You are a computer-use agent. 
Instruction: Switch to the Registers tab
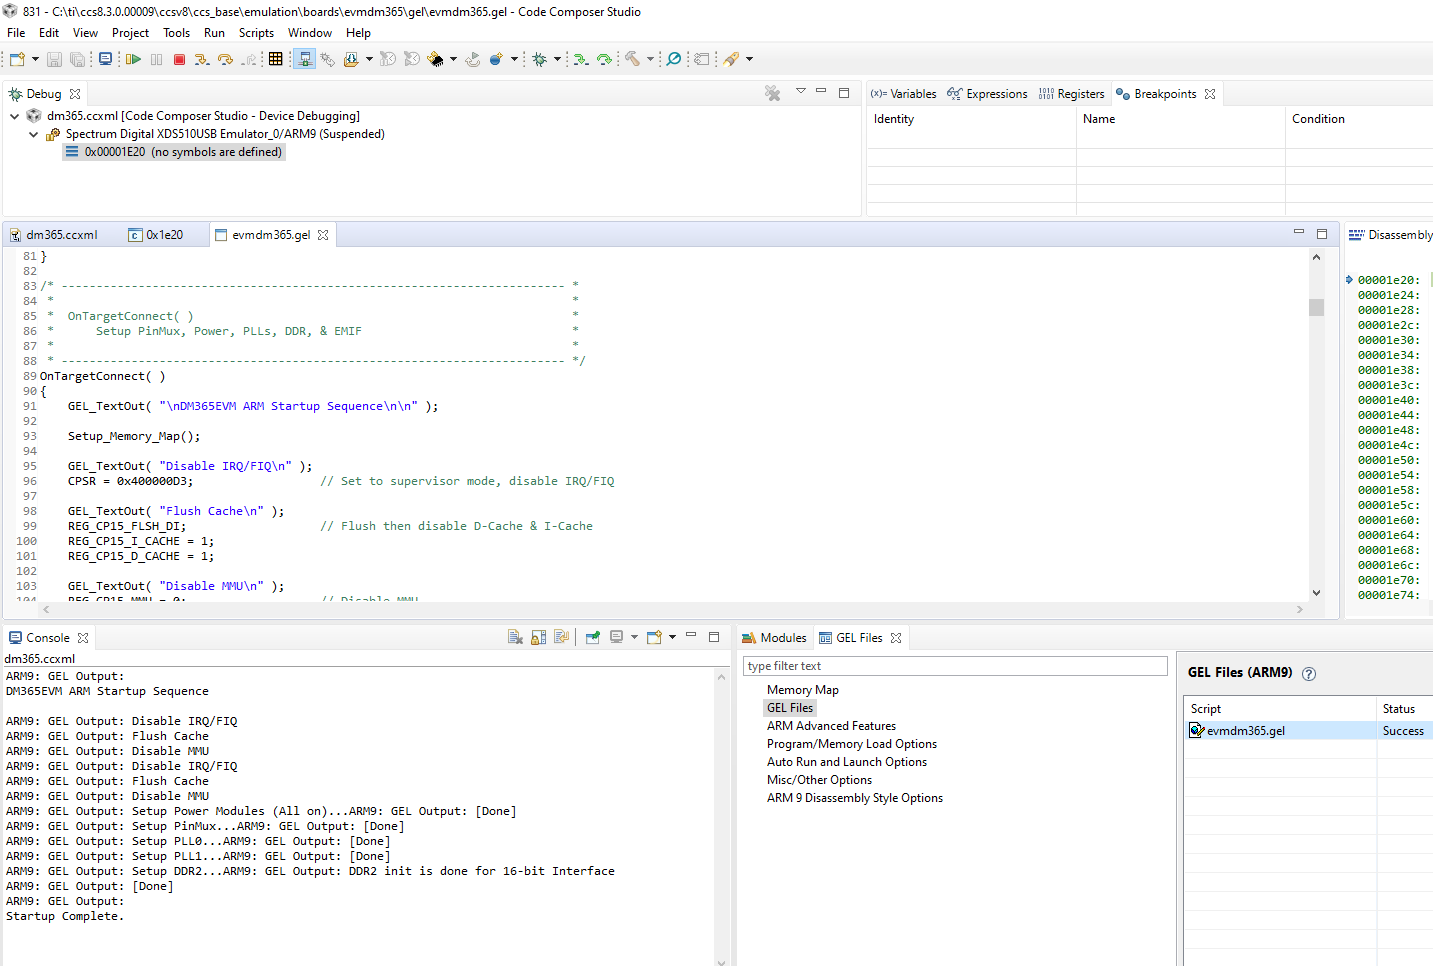tap(1071, 94)
